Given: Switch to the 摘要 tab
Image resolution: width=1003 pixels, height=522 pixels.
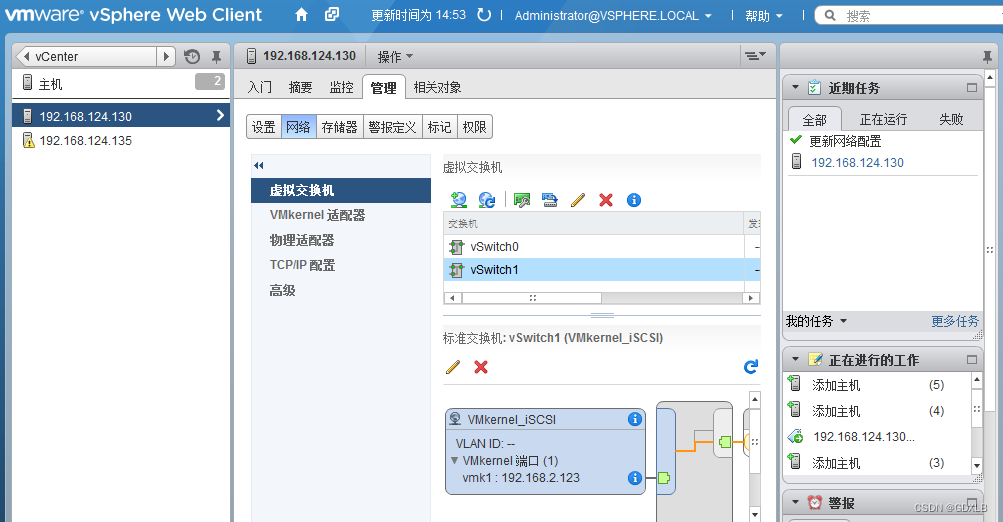Looking at the screenshot, I should (x=301, y=87).
